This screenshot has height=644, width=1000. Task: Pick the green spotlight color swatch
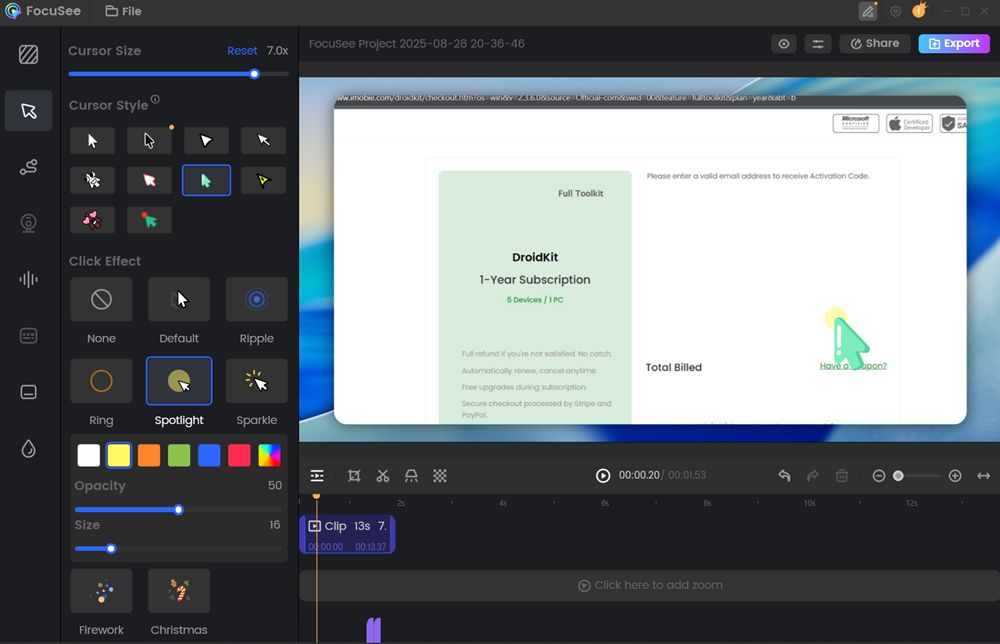tap(179, 455)
